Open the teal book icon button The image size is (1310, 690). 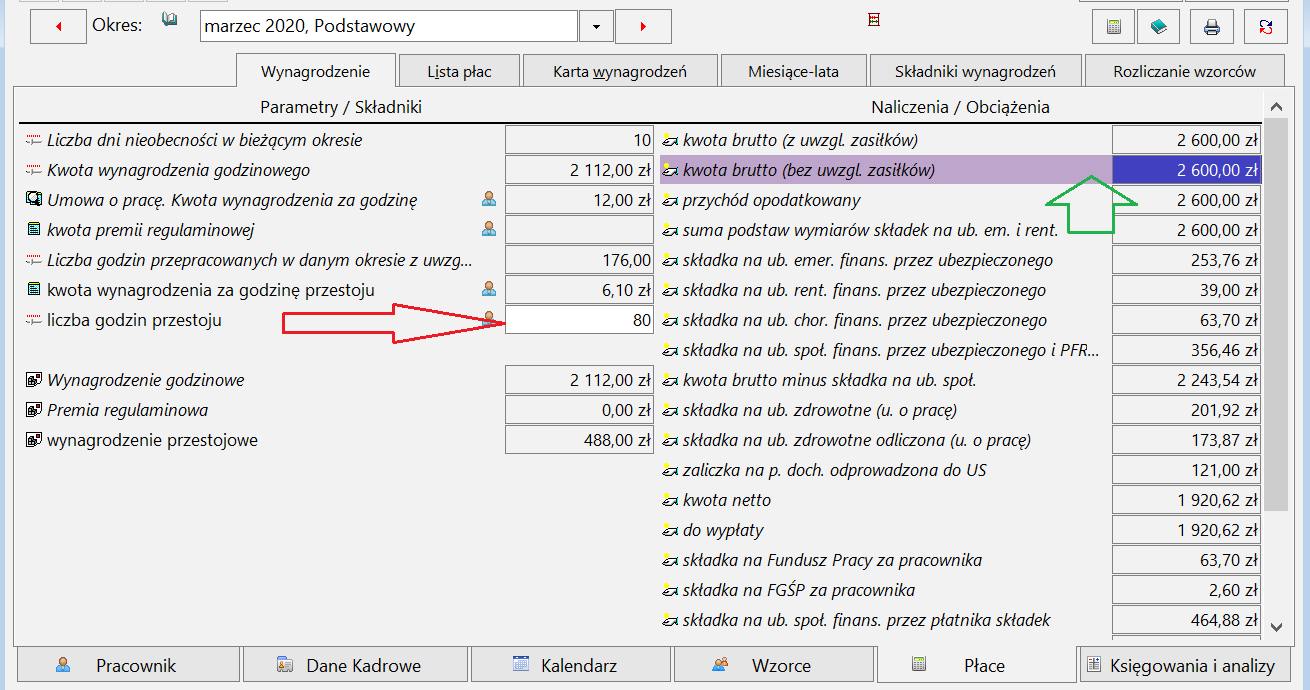tap(1158, 27)
